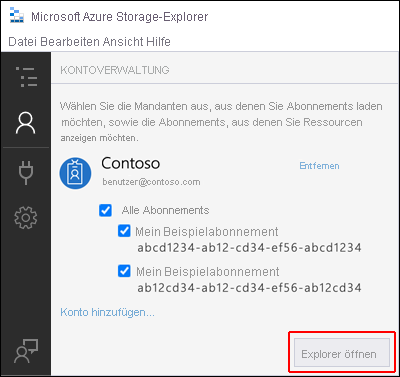Select the account management person icon
Screen dimensions: 400x377
[x=25, y=123]
